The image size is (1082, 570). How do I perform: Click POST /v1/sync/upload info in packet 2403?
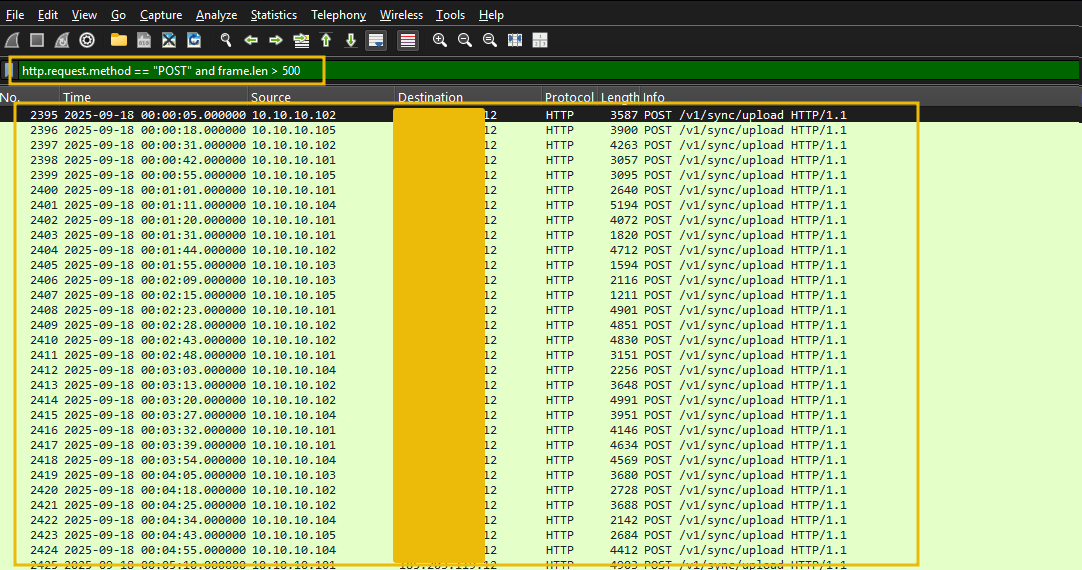[x=745, y=235]
